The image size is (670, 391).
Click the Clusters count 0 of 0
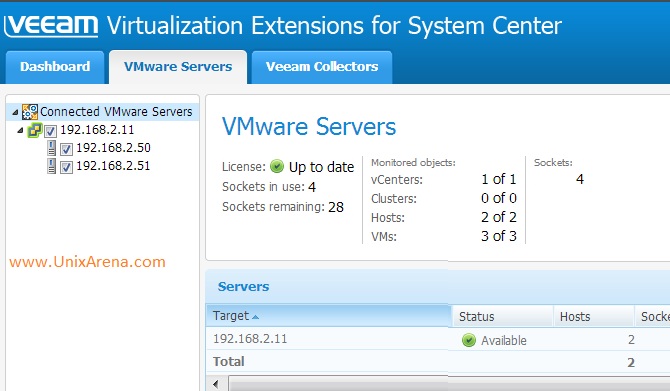(499, 198)
